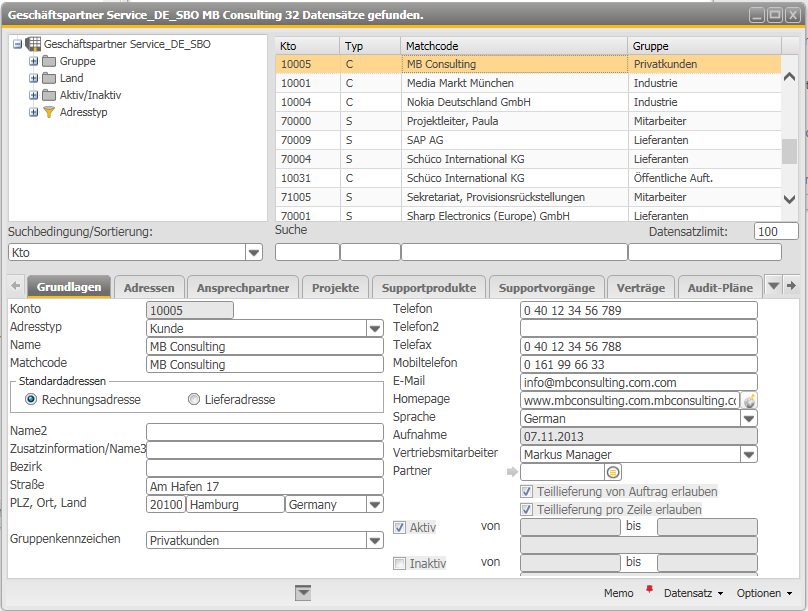Click the yellow list icon beside Partner field
The image size is (808, 611).
(613, 471)
